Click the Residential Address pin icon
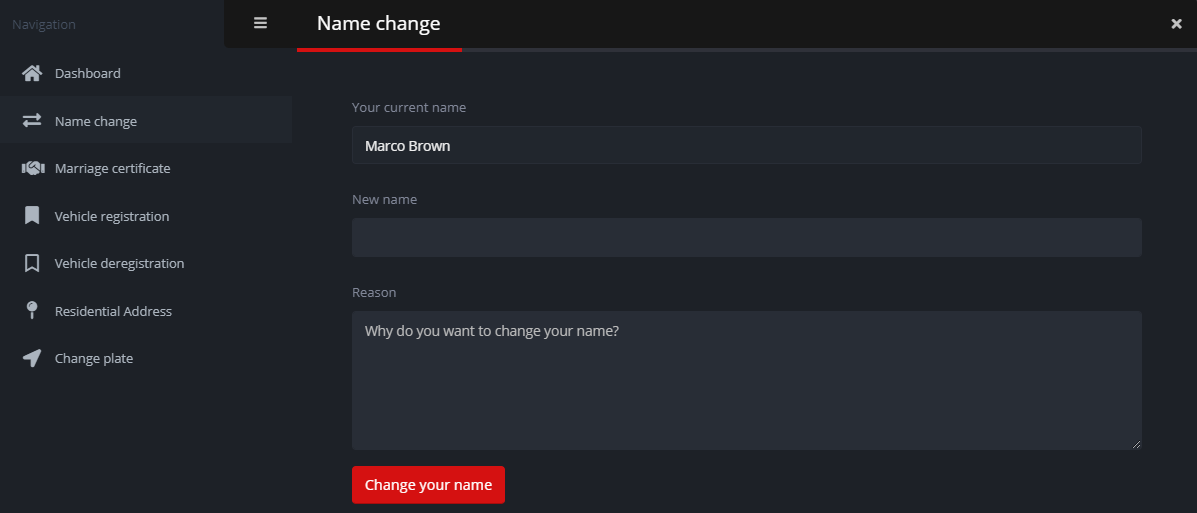1197x513 pixels. [32, 311]
